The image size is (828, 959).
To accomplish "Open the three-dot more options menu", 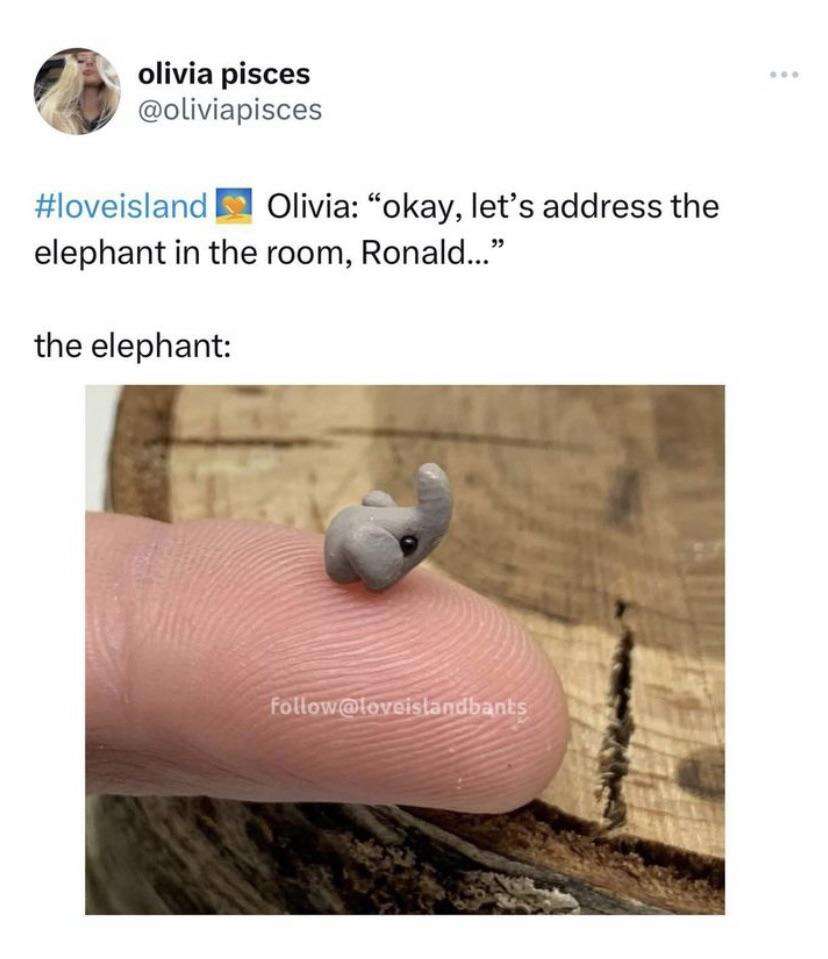I will pyautogui.click(x=784, y=75).
